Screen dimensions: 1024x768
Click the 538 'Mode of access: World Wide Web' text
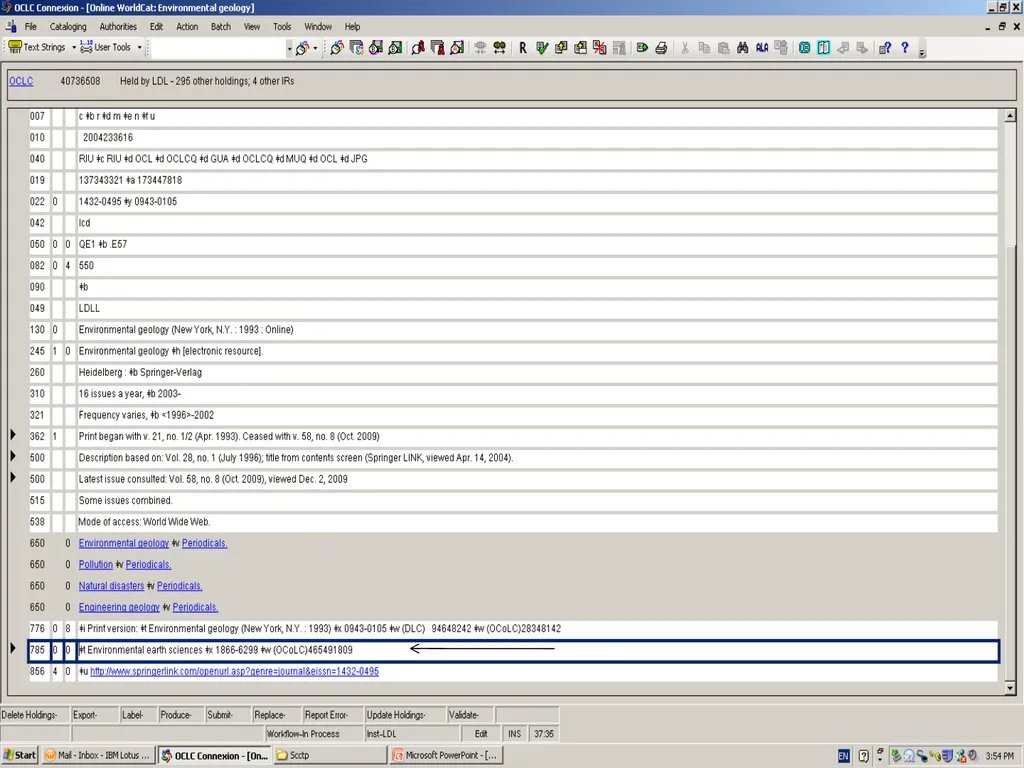coord(144,522)
